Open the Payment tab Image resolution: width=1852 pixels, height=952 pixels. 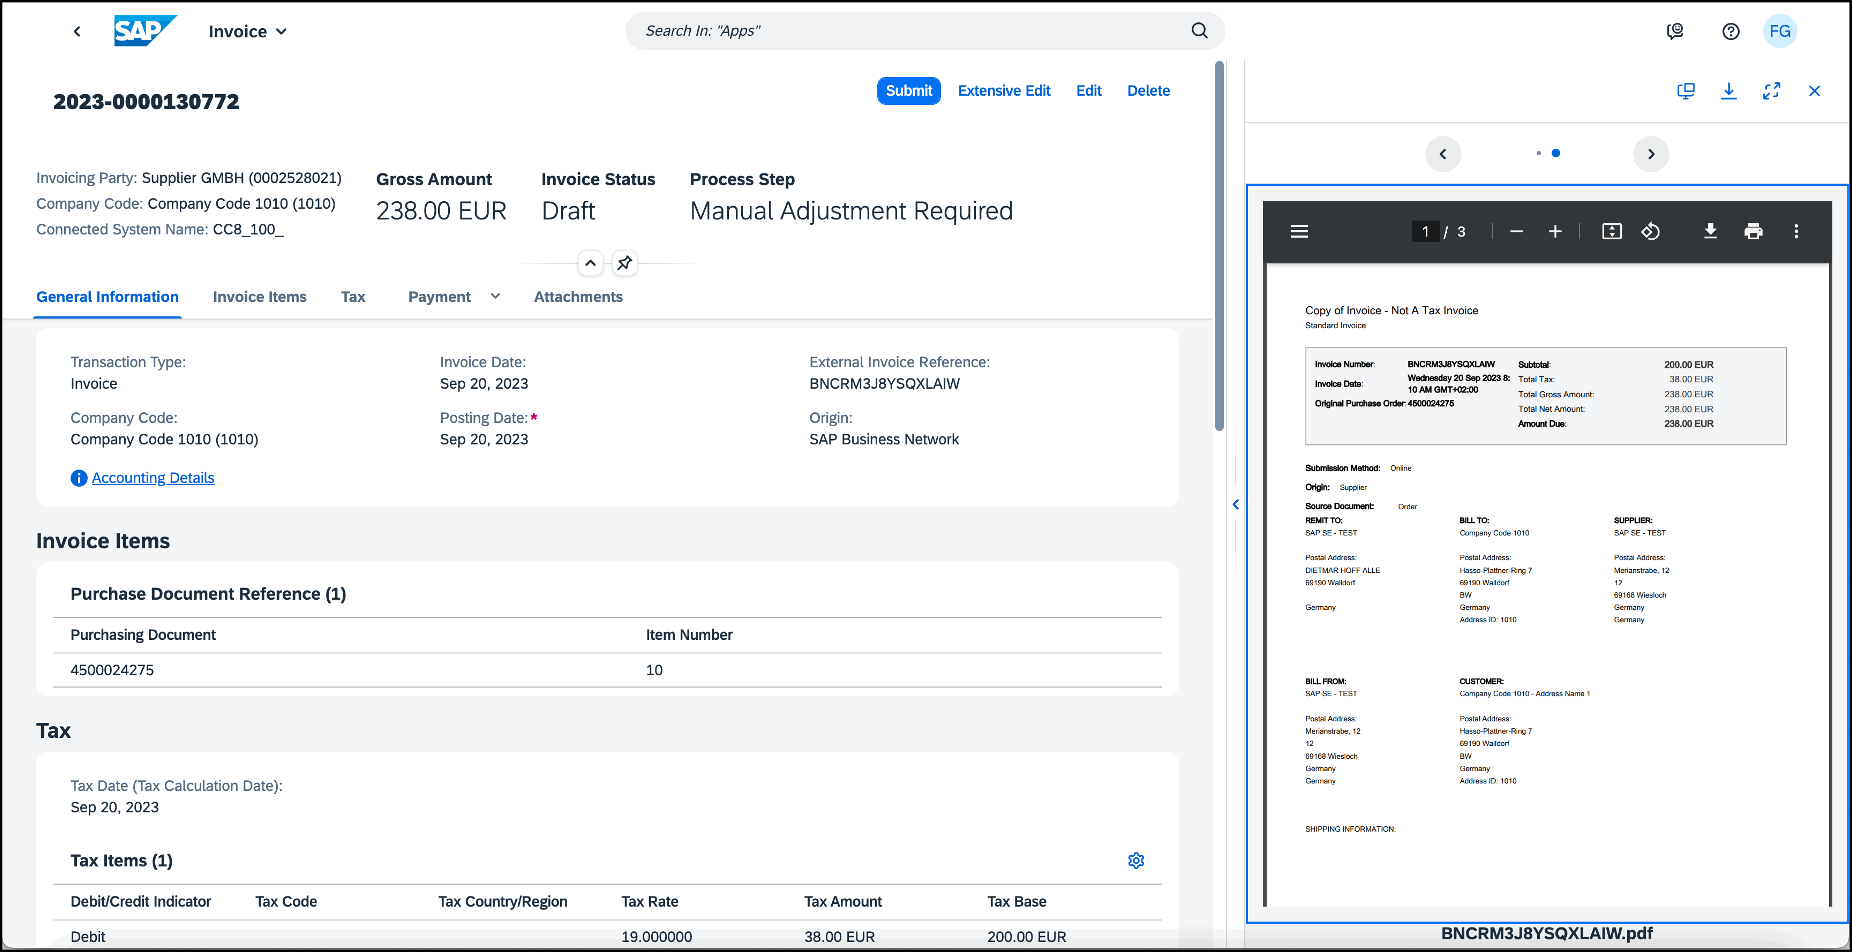tap(439, 297)
